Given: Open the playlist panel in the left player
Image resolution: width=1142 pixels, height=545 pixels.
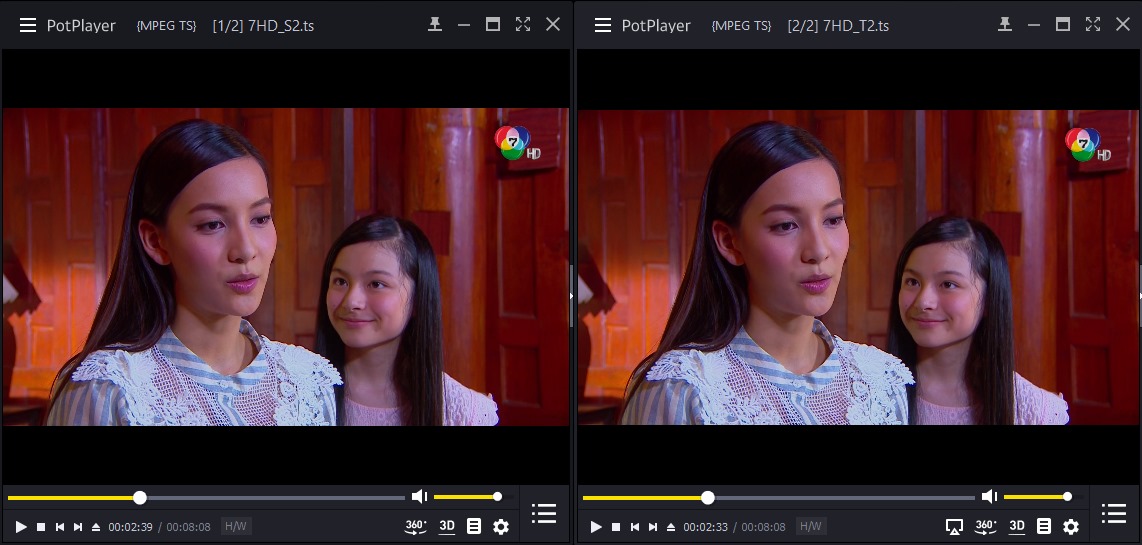Looking at the screenshot, I should pyautogui.click(x=544, y=513).
